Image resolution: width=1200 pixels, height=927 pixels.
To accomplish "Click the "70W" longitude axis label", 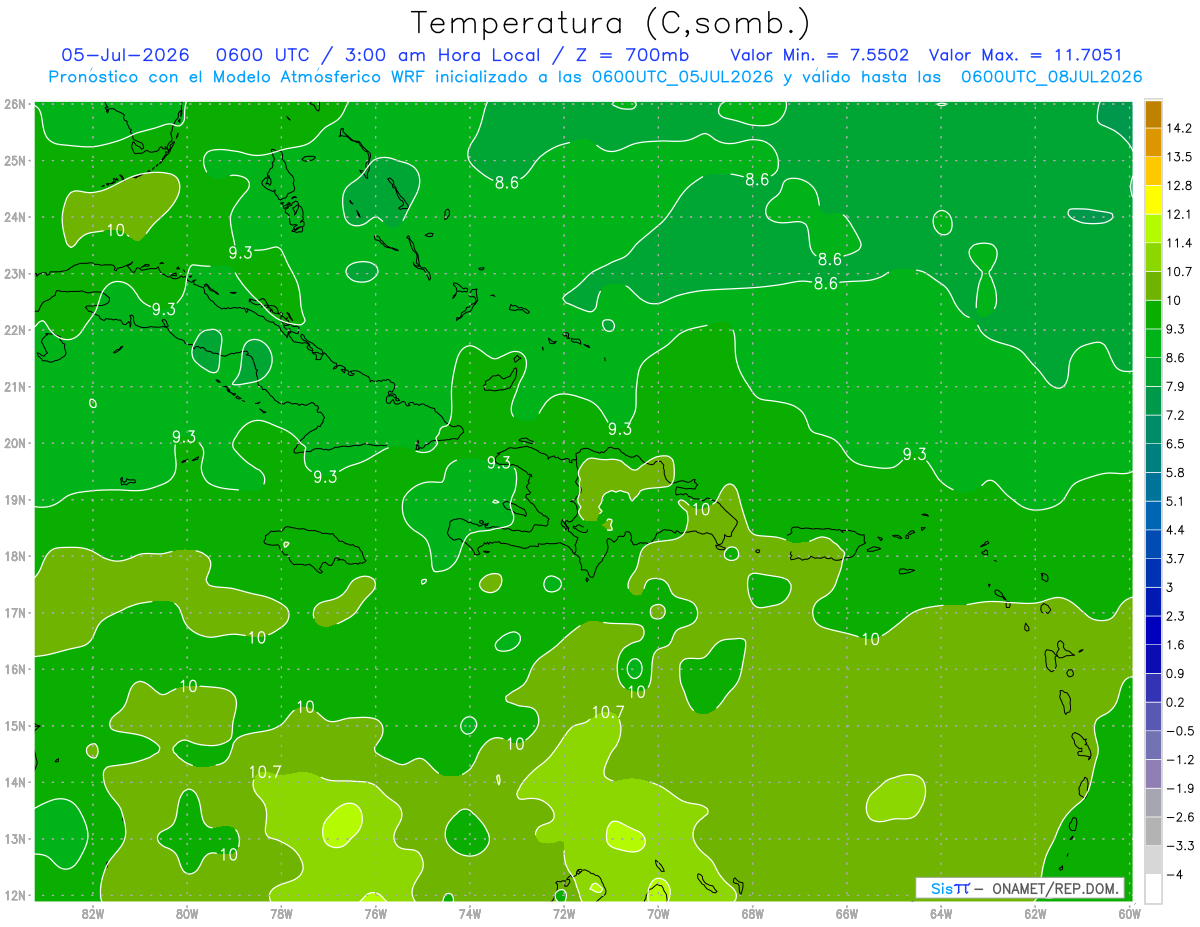I will [658, 912].
